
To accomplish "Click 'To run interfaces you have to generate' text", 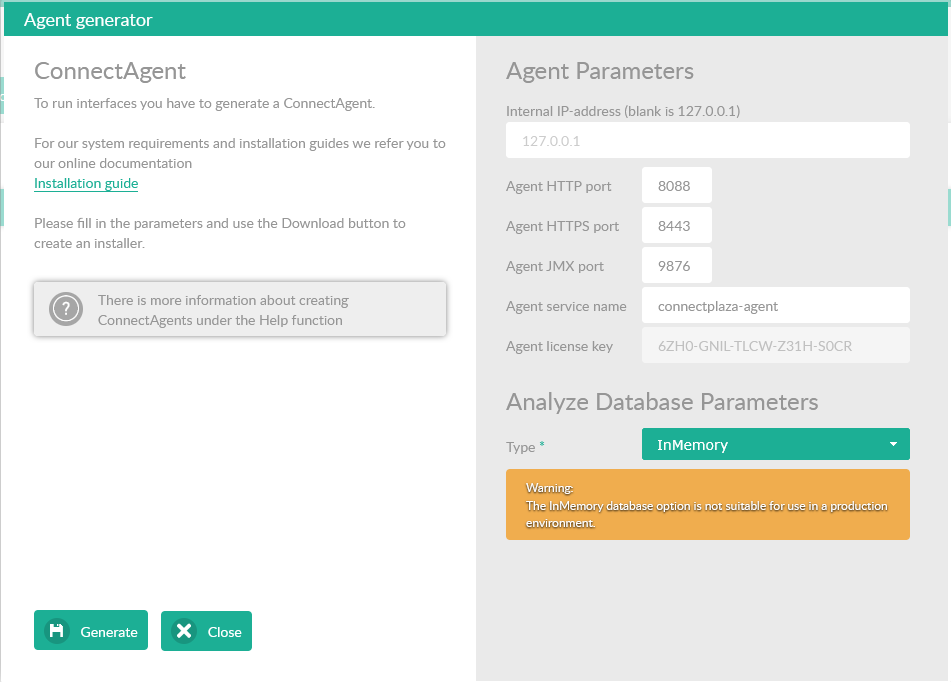I will tap(204, 103).
